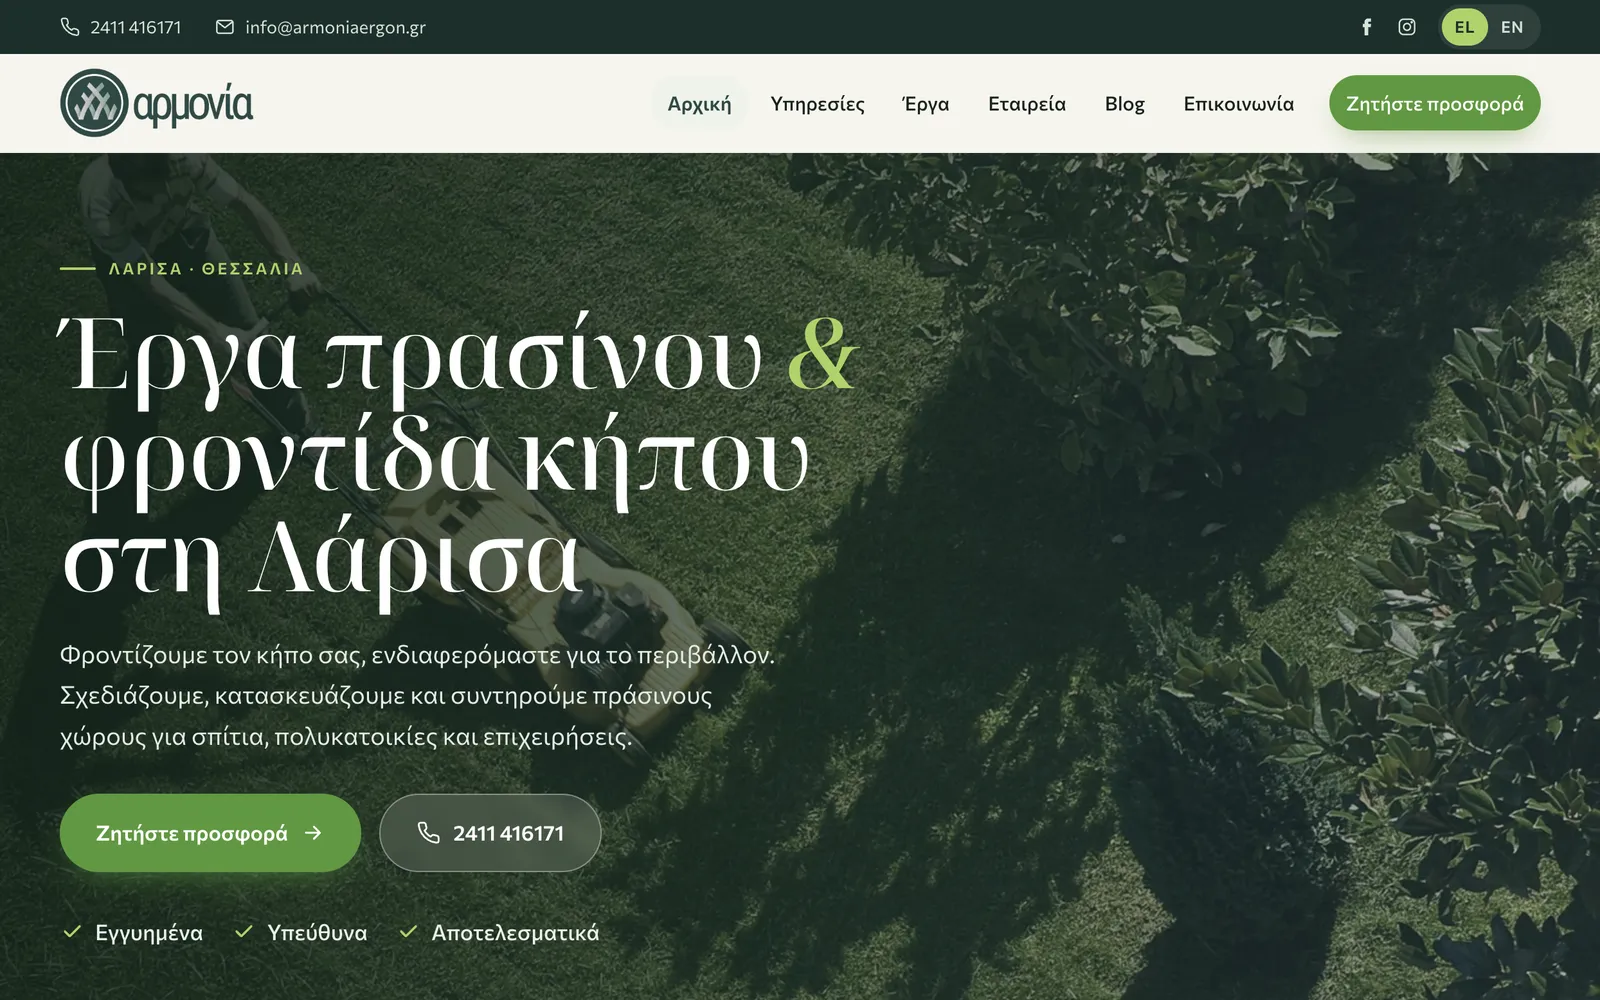Click the ΛΑΡΙΣΑ · ΘΕΣΣΑΛΙΑ label
The width and height of the screenshot is (1600, 1000).
pyautogui.click(x=206, y=269)
